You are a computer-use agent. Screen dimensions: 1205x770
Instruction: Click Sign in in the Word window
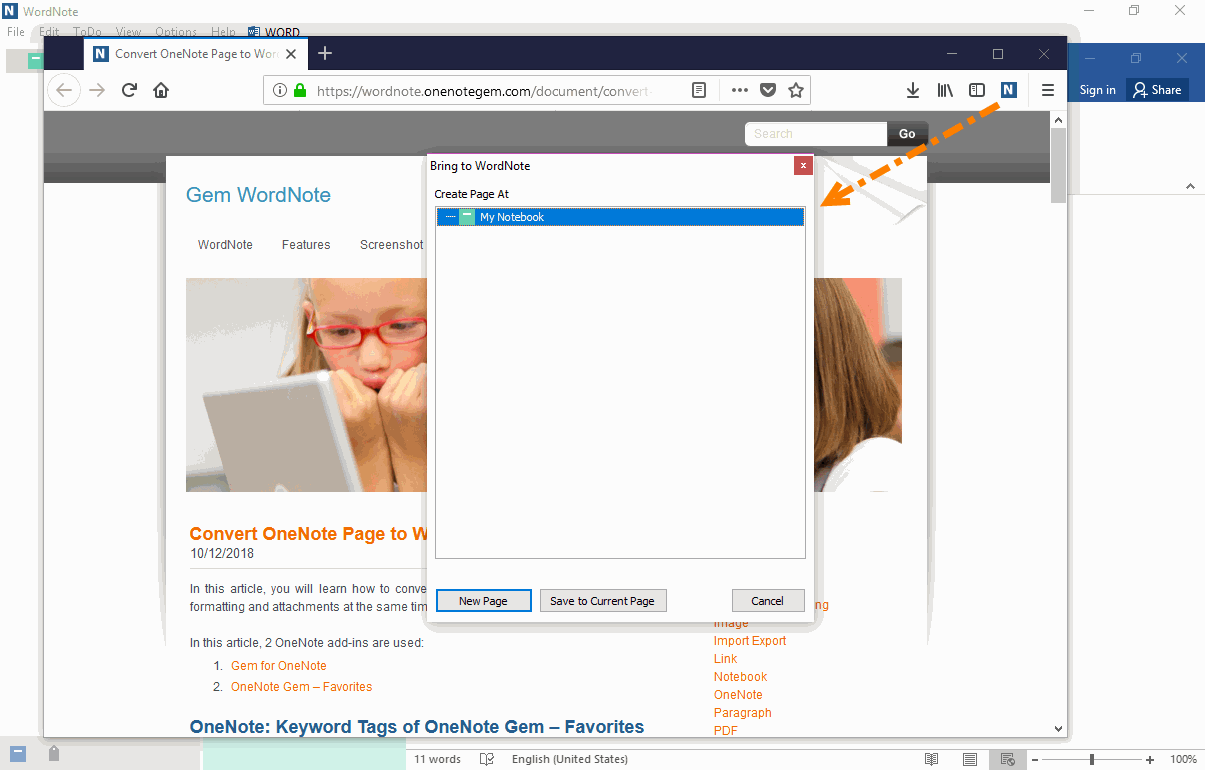[1097, 90]
